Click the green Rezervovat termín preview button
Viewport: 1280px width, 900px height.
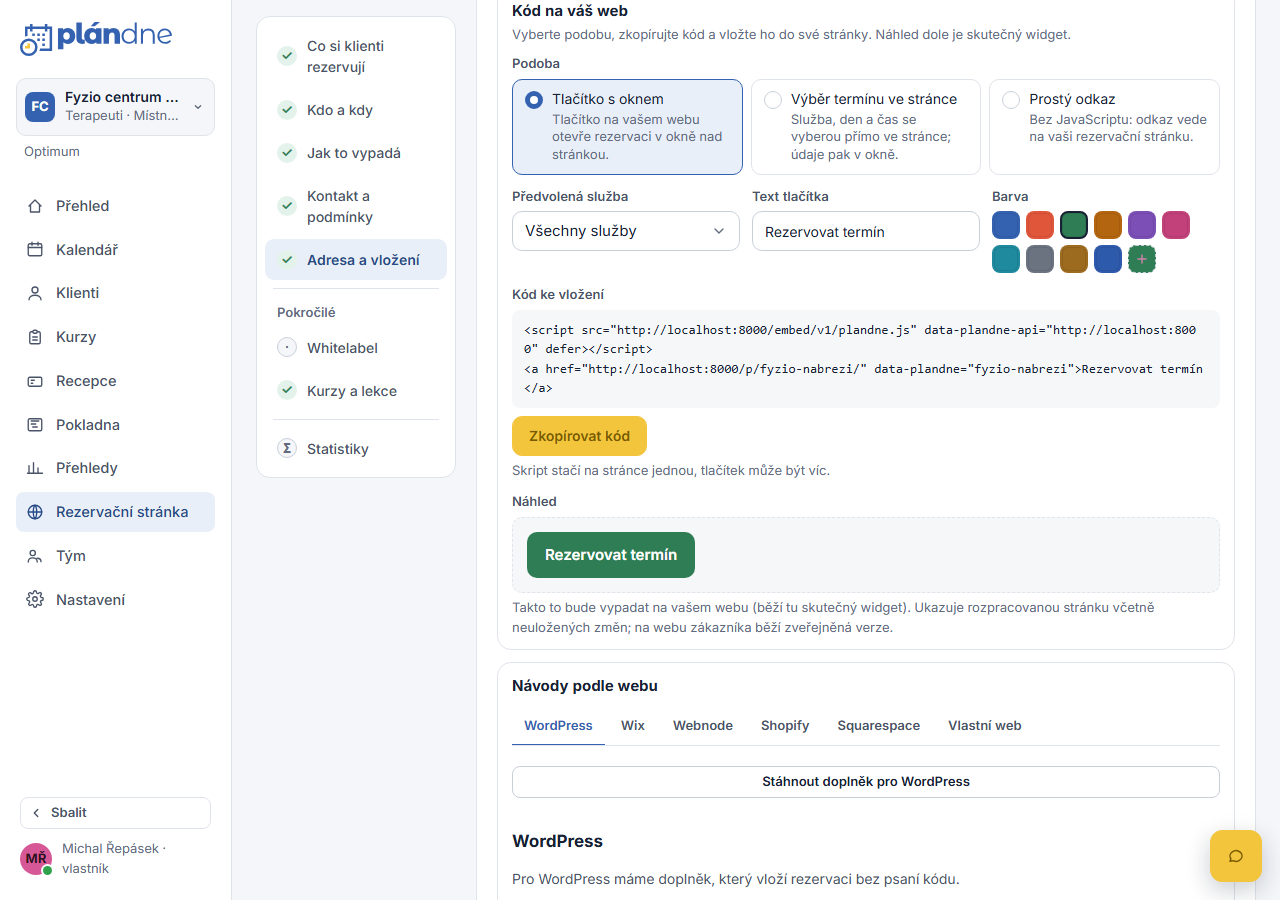click(x=611, y=555)
